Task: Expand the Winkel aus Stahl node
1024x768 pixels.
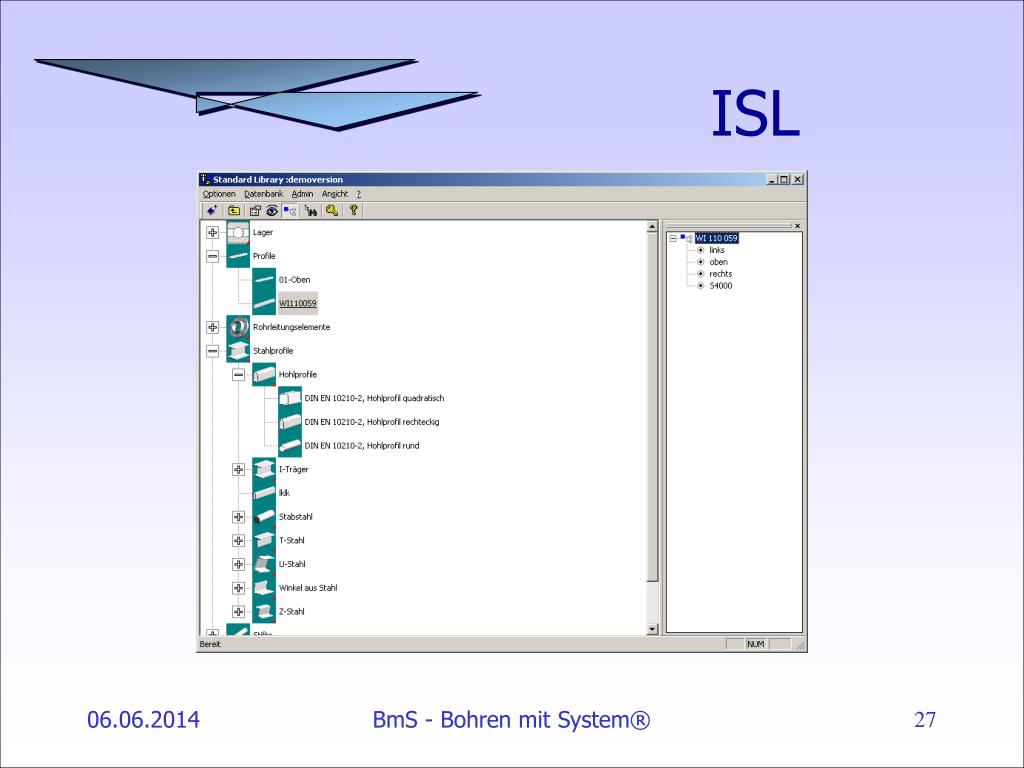Action: click(x=238, y=588)
